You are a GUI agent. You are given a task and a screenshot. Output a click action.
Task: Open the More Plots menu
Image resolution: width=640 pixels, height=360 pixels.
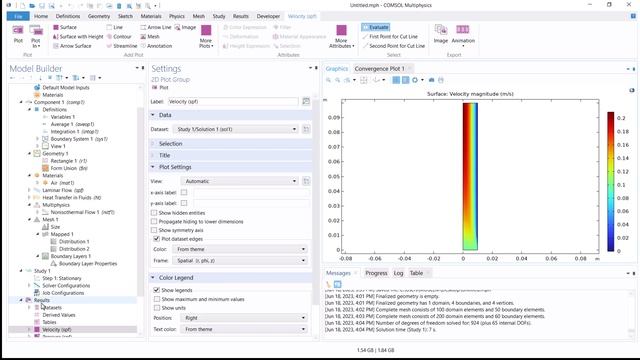(x=206, y=36)
